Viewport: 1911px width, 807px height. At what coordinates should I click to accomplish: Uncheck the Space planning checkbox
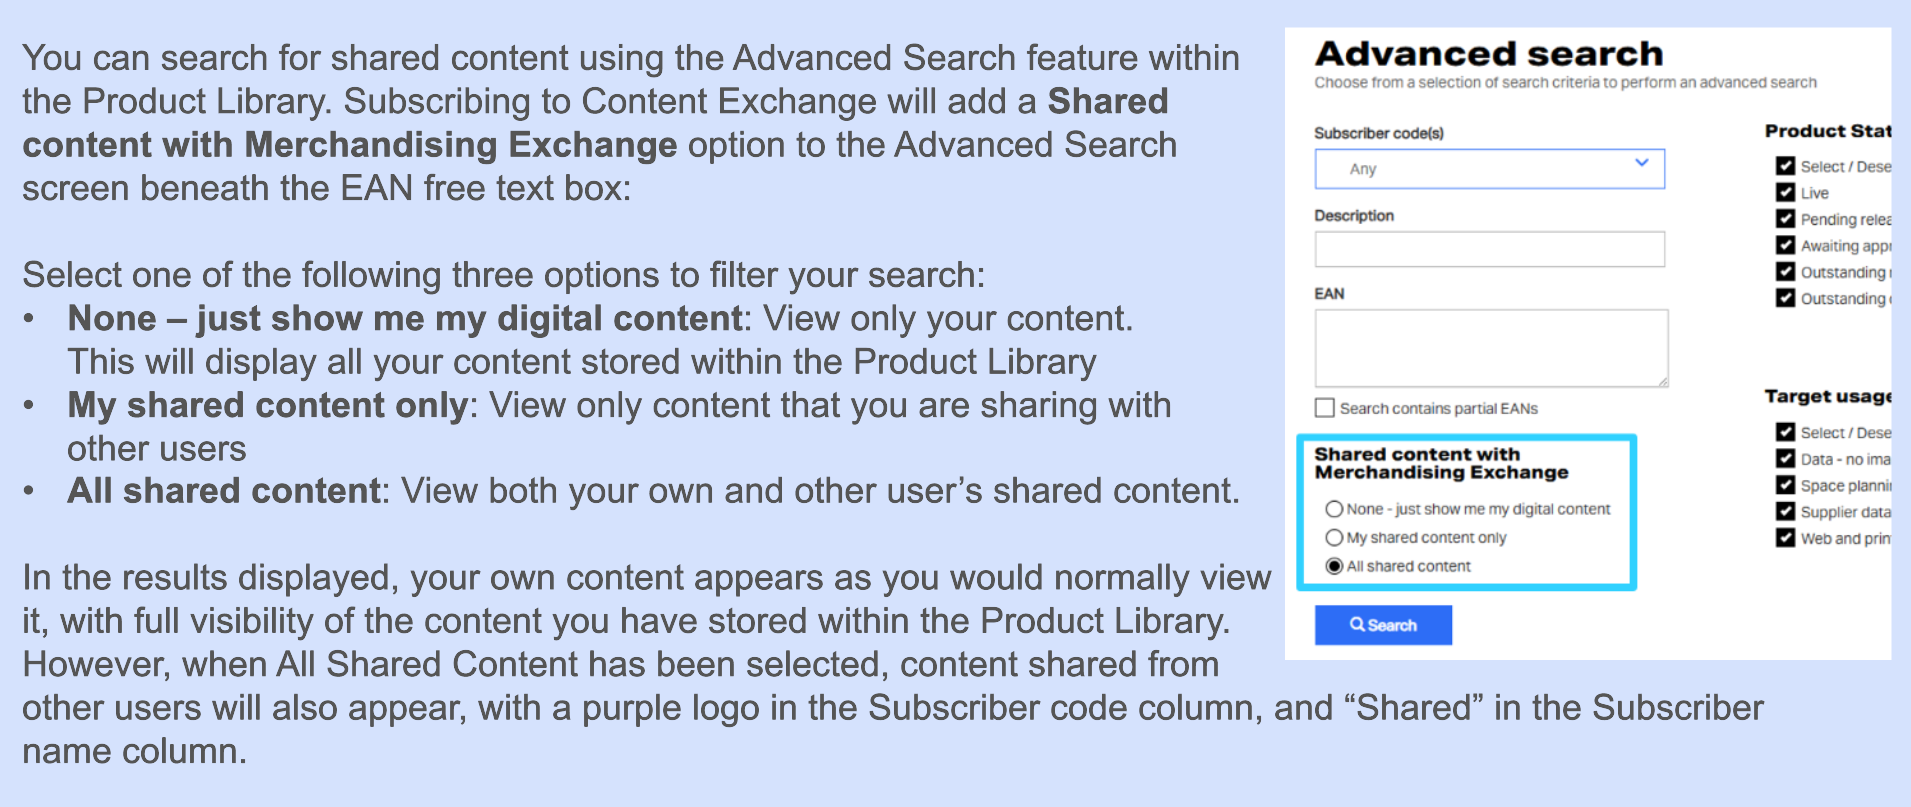1786,485
